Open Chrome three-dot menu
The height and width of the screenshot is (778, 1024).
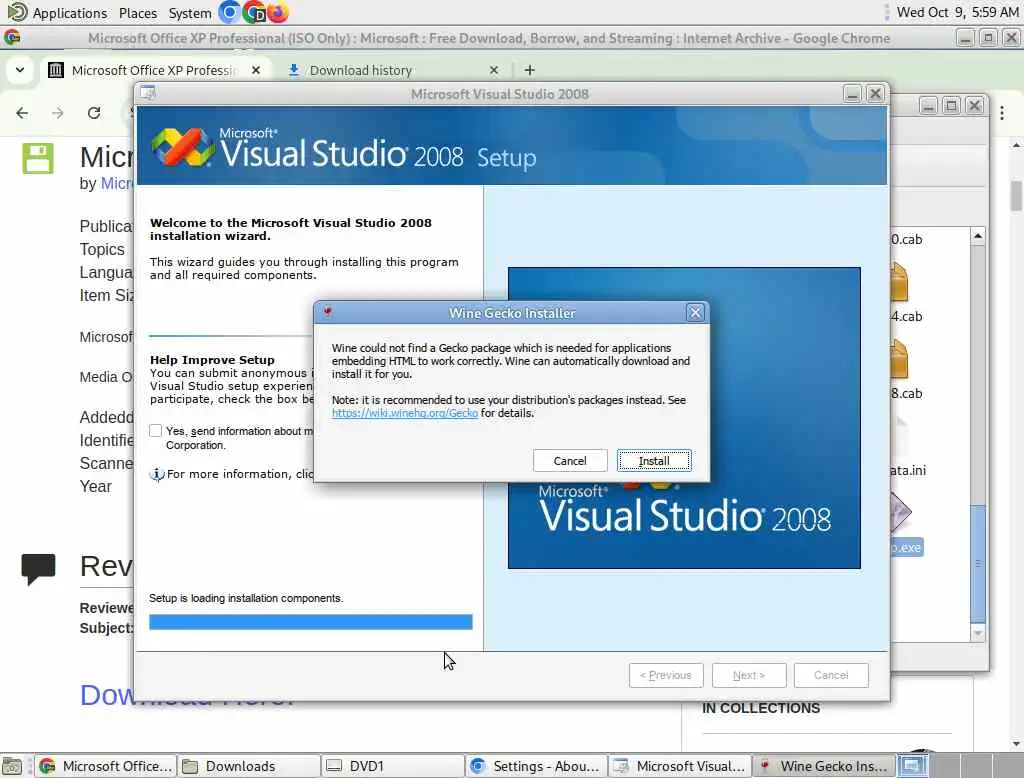pos(1002,113)
